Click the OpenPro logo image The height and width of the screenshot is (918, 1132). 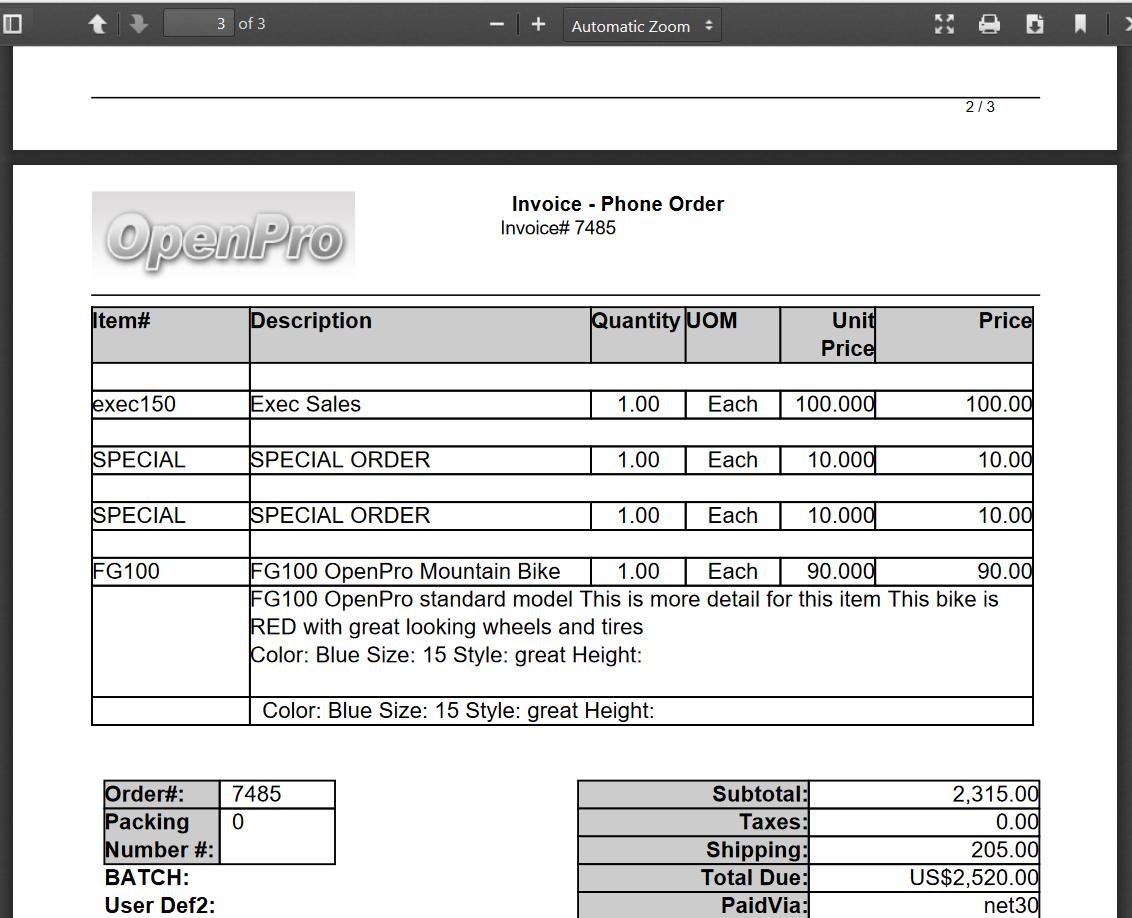(x=223, y=237)
